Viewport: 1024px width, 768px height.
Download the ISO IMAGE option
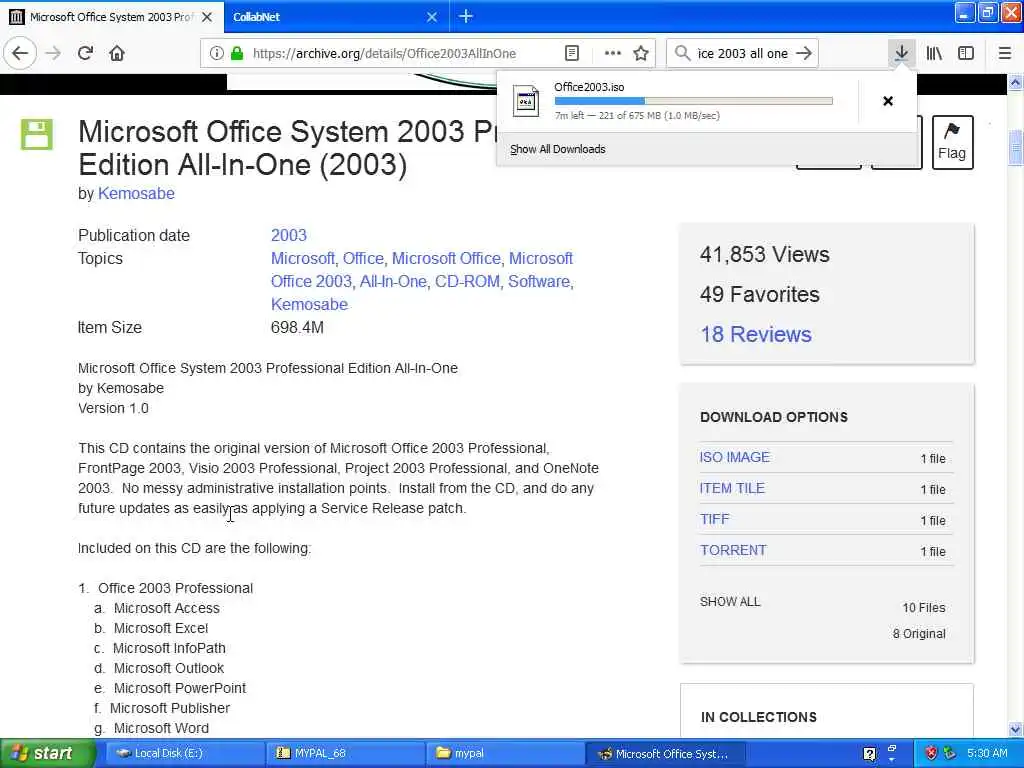coord(735,457)
